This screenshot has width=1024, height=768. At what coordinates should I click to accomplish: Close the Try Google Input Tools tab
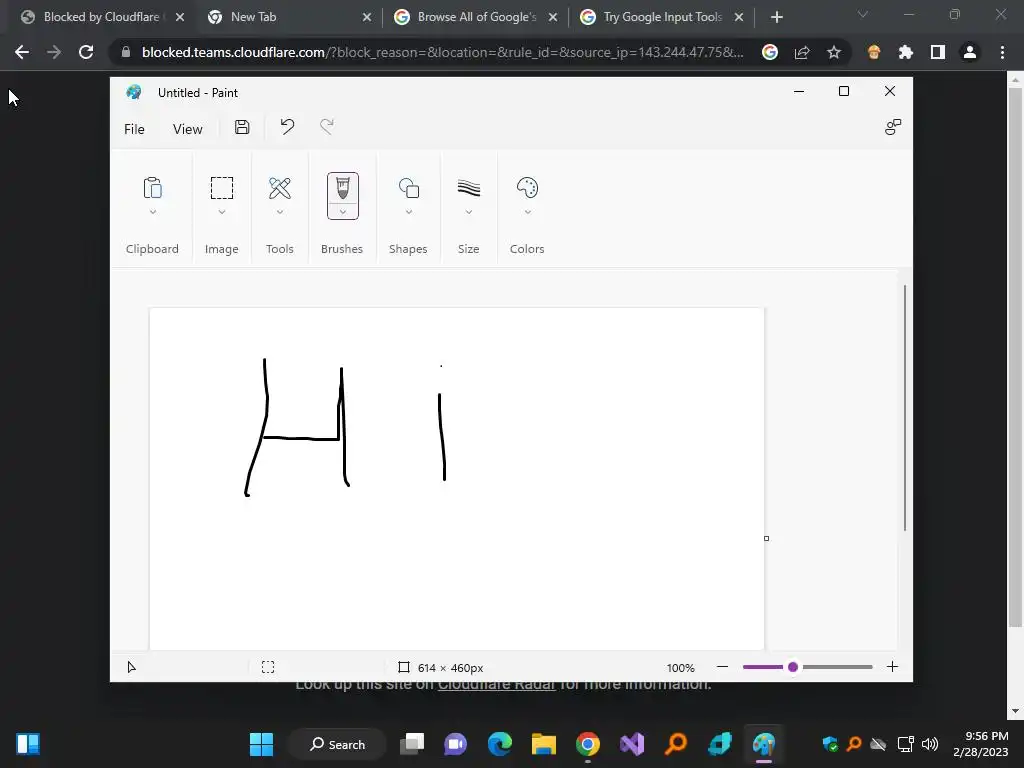pyautogui.click(x=739, y=17)
